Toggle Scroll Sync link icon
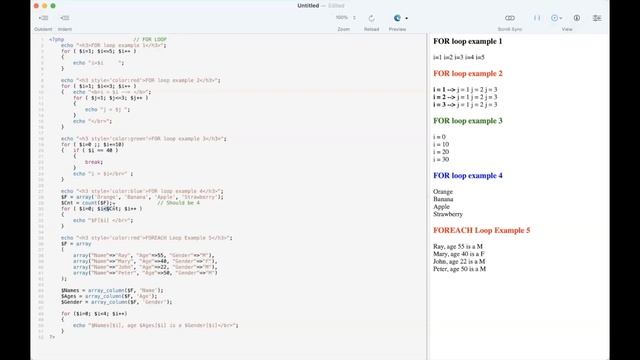This screenshot has height=360, width=640. [510, 18]
